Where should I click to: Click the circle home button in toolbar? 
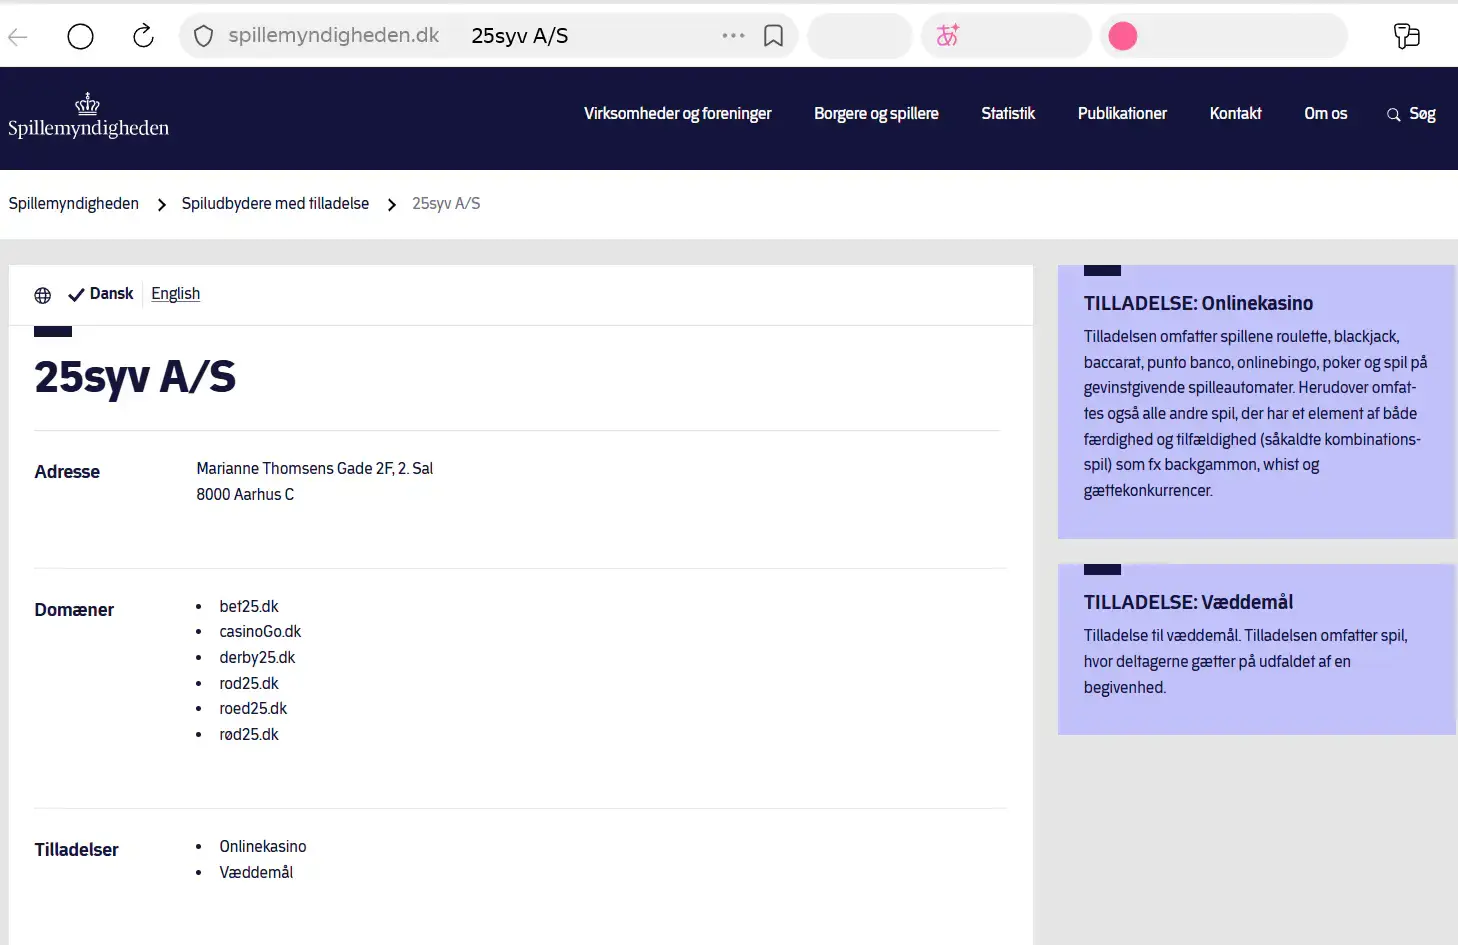(x=80, y=37)
